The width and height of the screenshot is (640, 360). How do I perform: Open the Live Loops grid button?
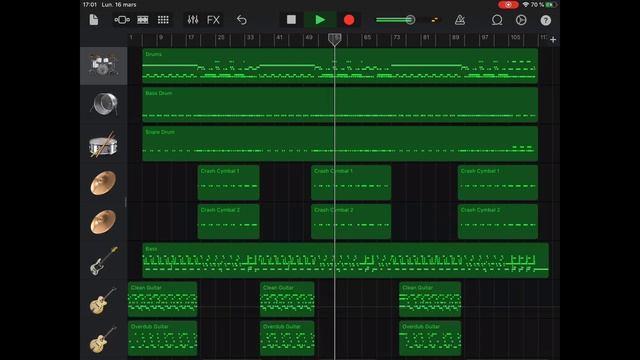[163, 20]
